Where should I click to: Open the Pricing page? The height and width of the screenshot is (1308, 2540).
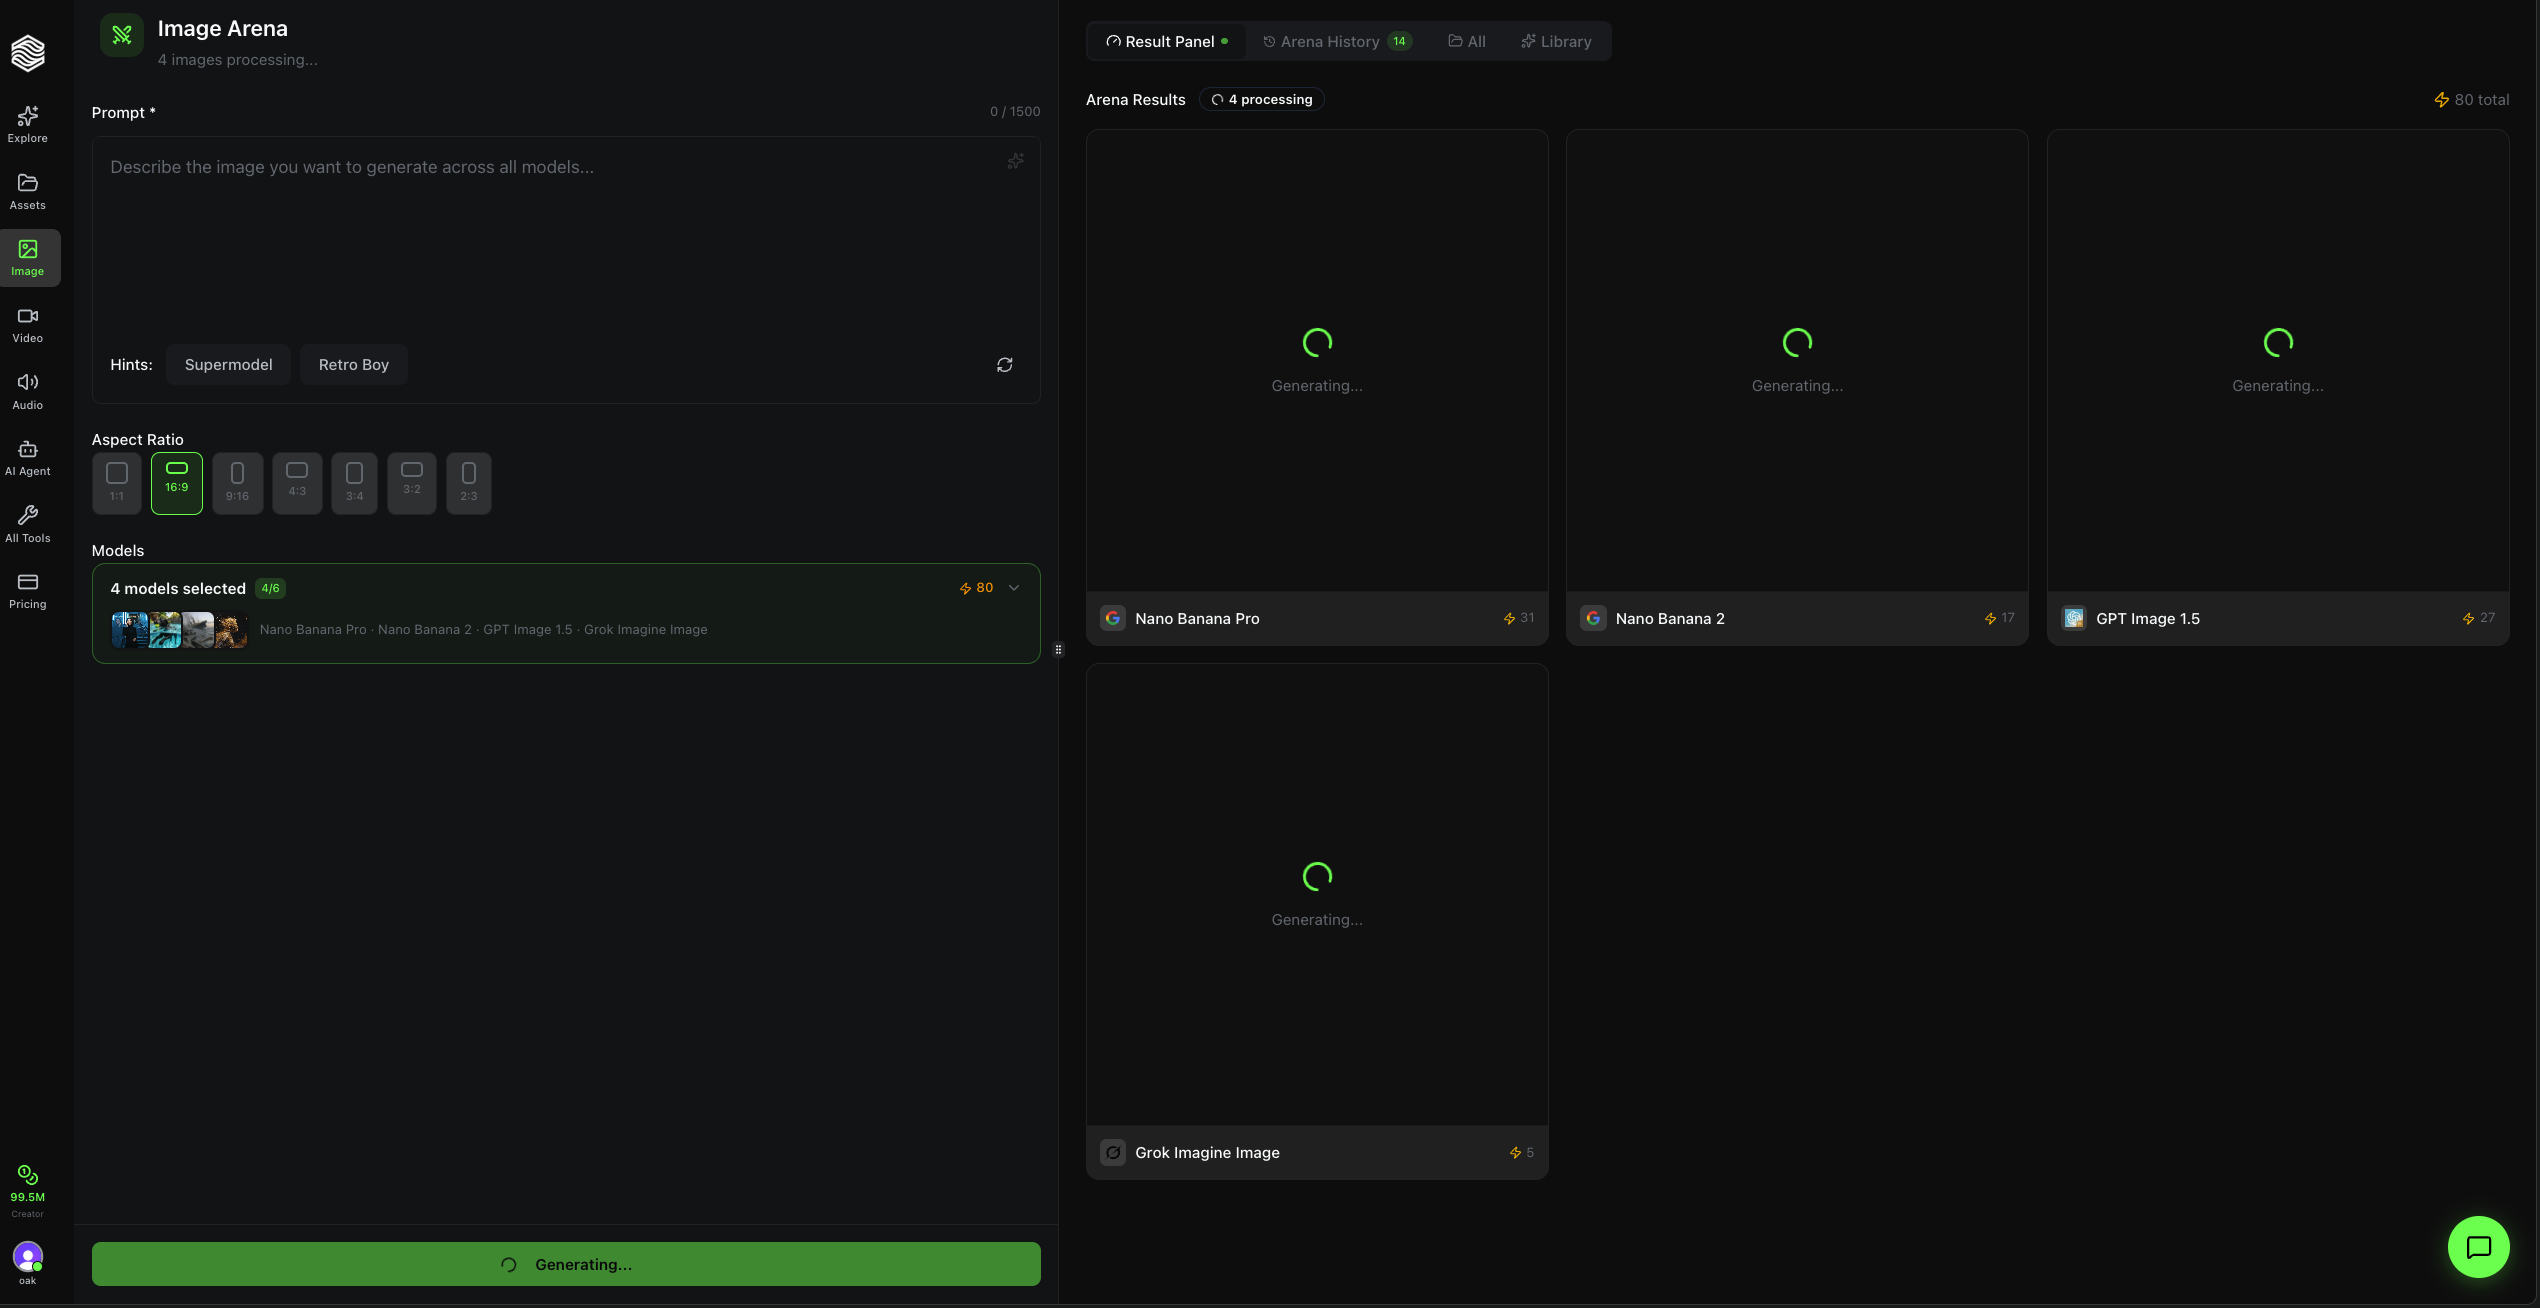click(27, 588)
